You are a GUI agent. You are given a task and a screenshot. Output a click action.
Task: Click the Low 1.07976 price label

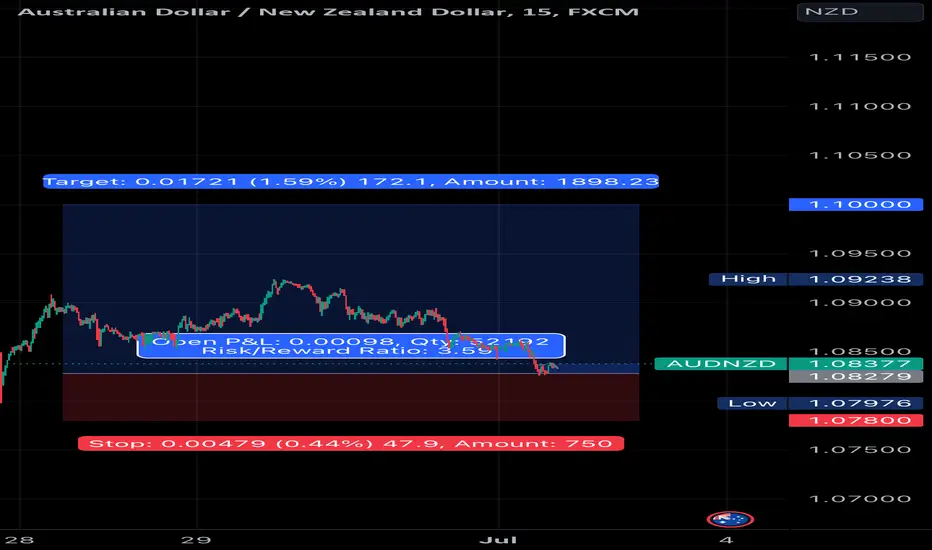click(820, 403)
